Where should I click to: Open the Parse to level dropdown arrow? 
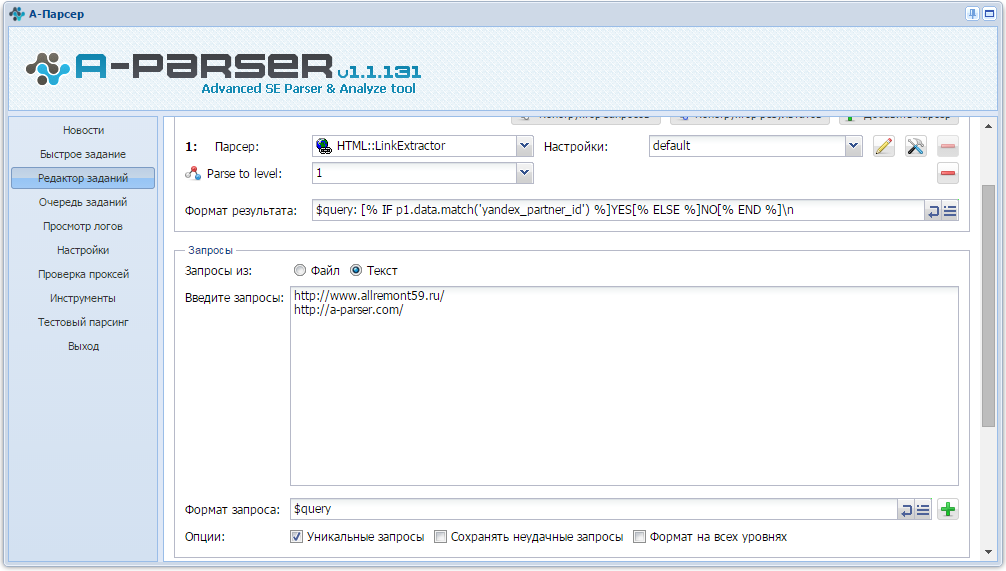point(525,173)
